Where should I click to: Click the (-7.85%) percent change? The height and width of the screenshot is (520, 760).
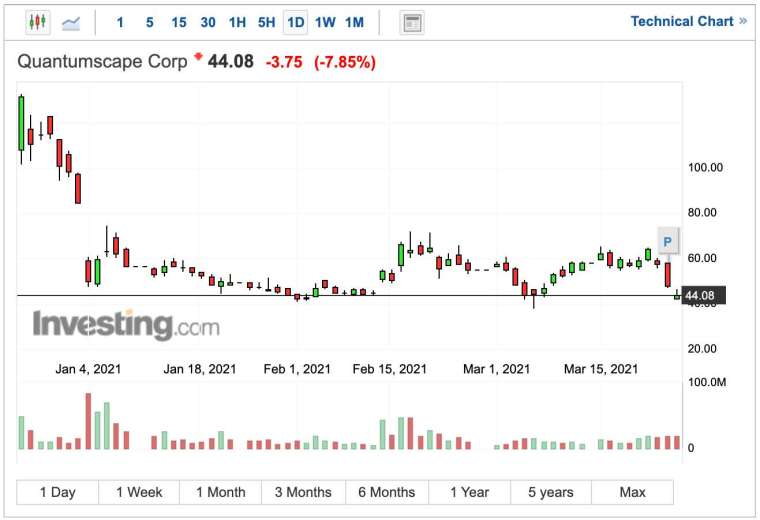345,62
